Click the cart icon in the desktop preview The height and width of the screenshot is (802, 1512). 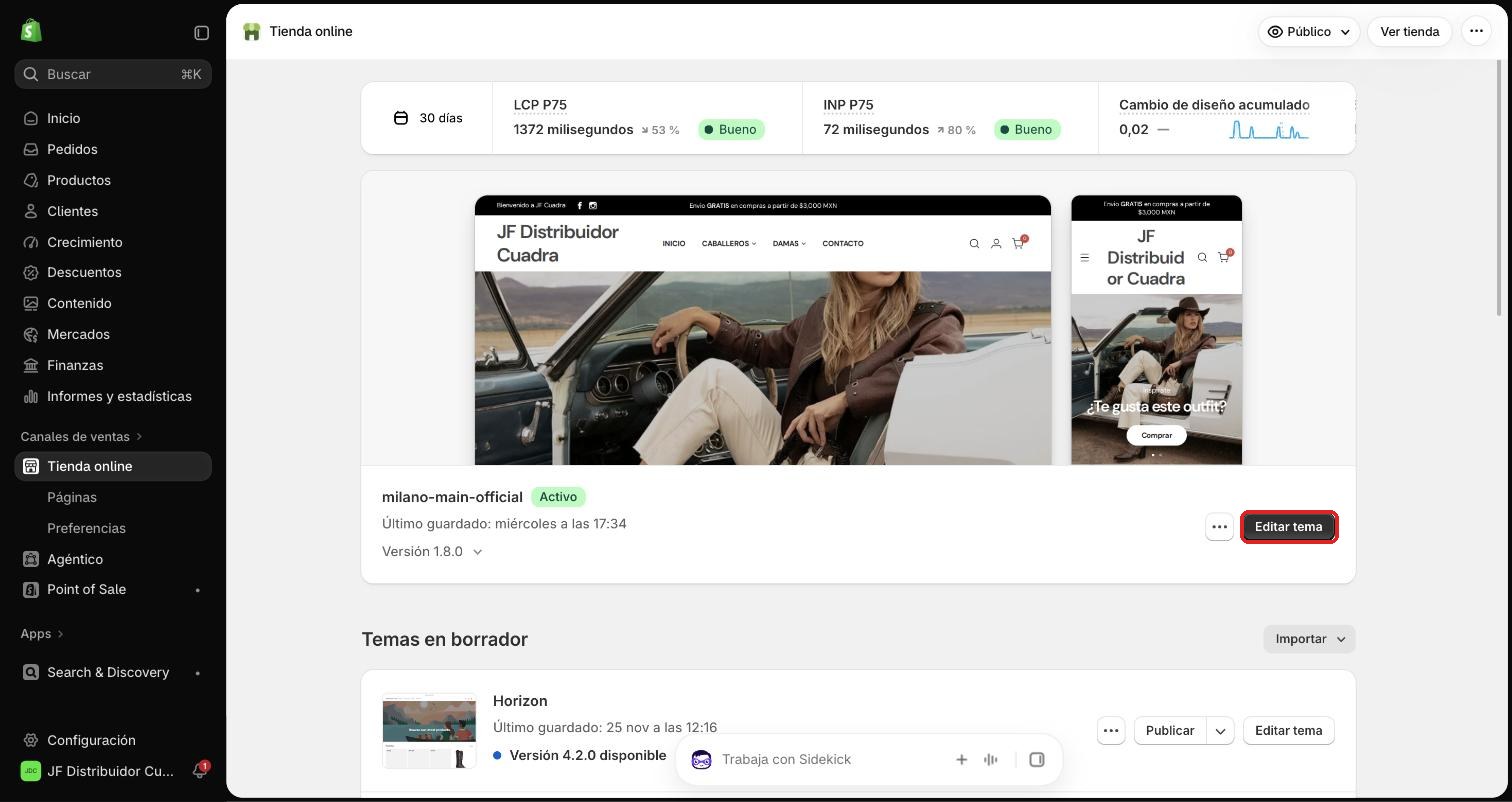pyautogui.click(x=1018, y=243)
